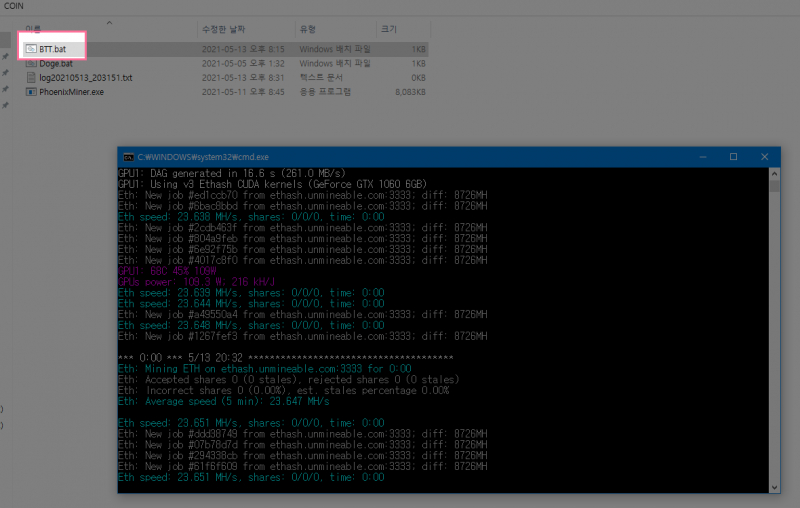Select the PhoenixMiner.exe application icon

(x=31, y=92)
